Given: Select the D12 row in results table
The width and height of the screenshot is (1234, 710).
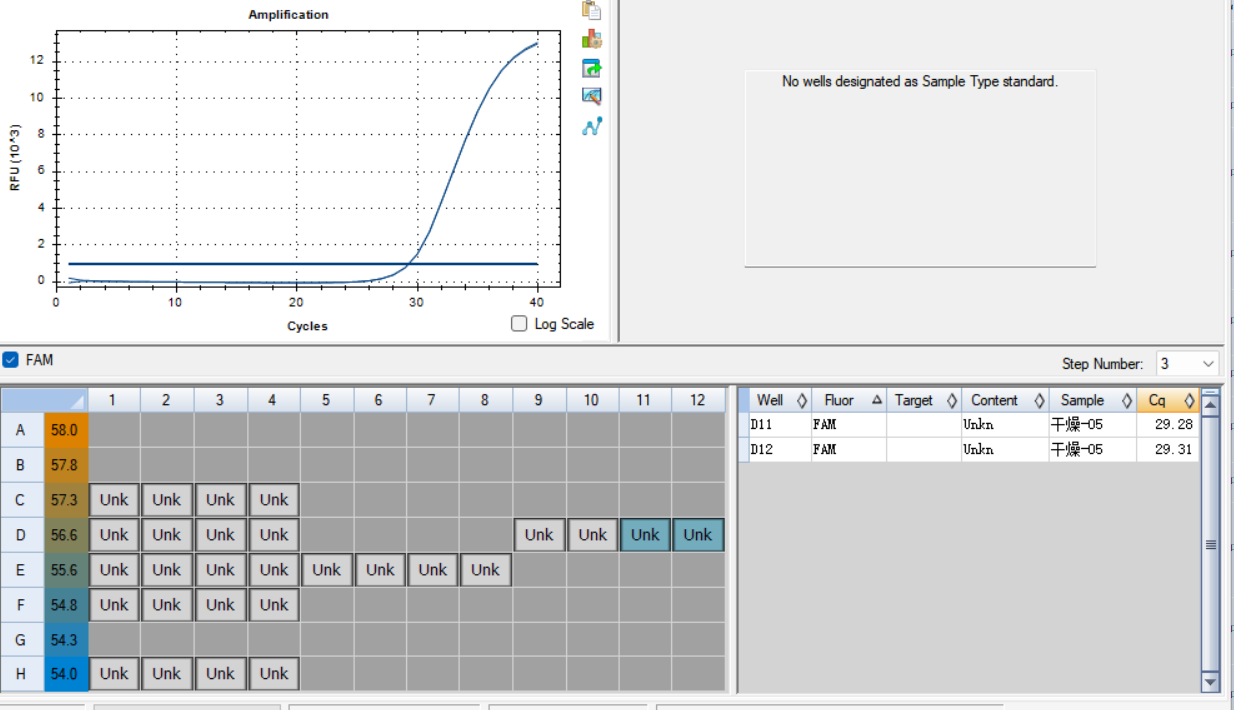Looking at the screenshot, I should pyautogui.click(x=968, y=450).
